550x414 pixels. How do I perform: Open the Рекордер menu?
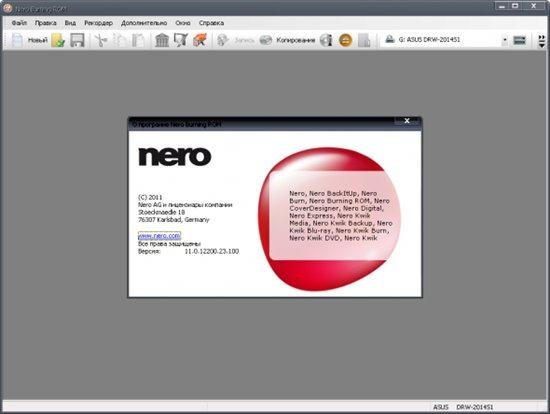coord(98,23)
